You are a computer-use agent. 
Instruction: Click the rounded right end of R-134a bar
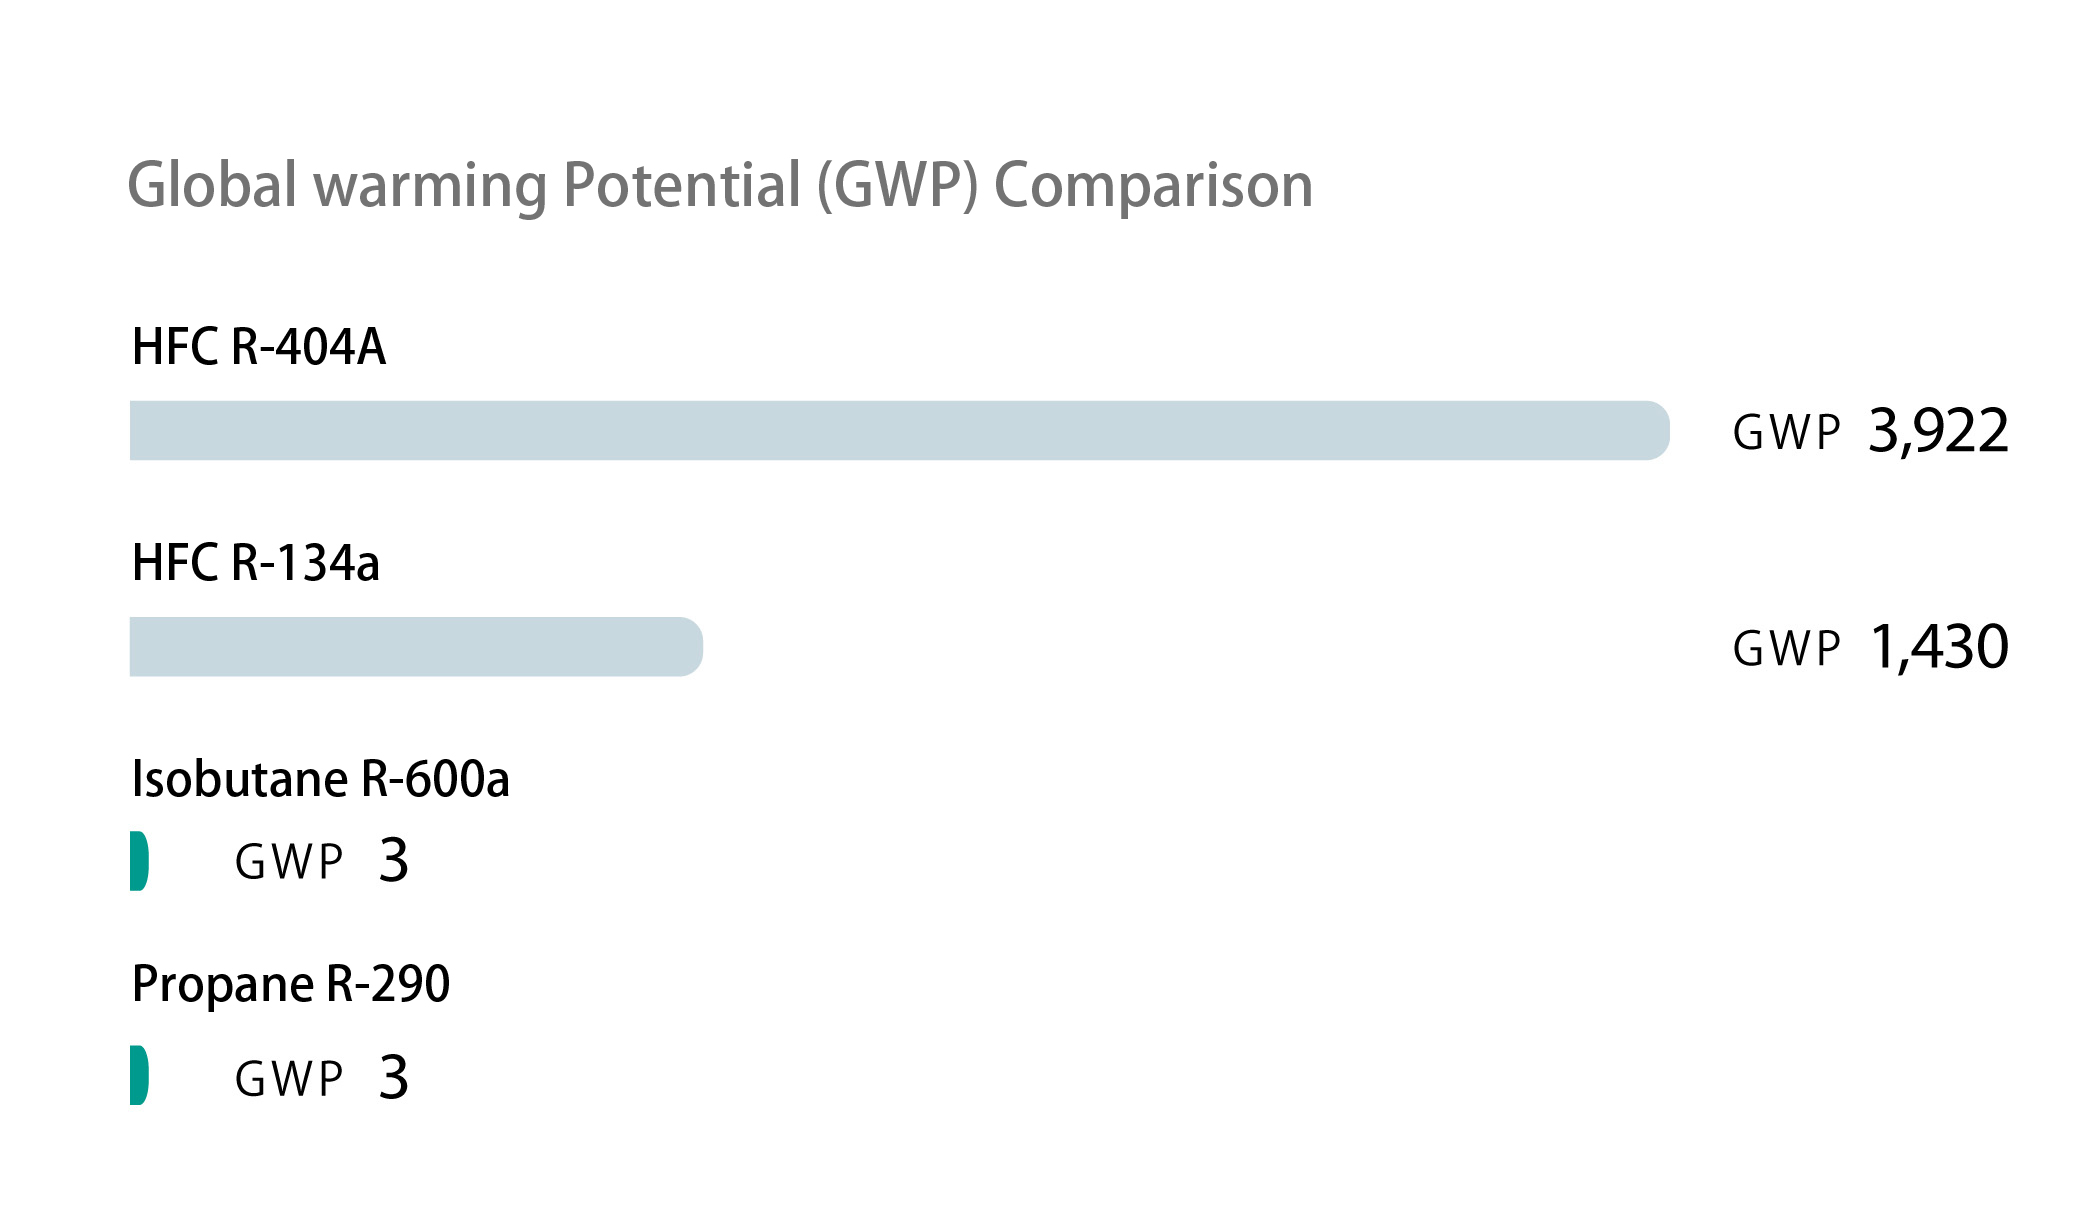click(688, 647)
